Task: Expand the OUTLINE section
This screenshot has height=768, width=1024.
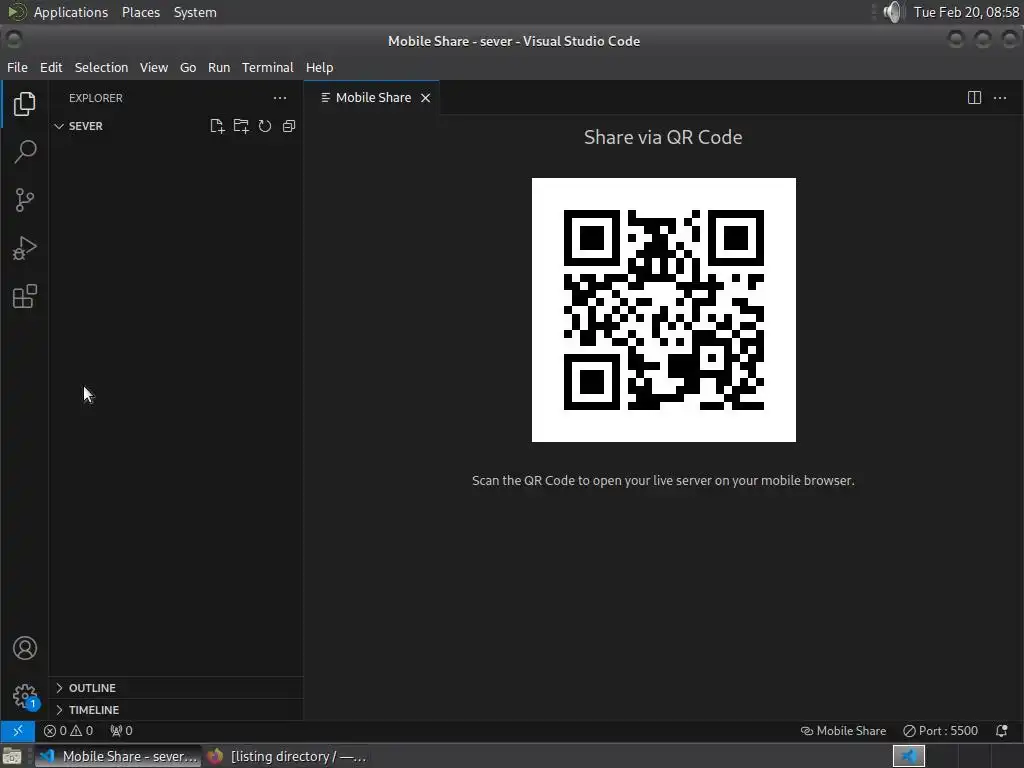Action: 92,688
